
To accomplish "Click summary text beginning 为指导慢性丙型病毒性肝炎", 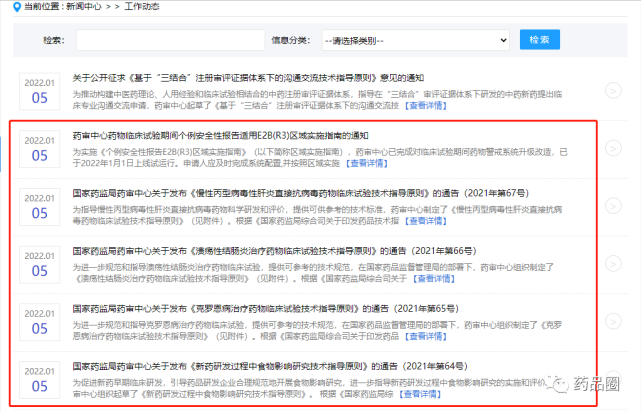I will click(317, 215).
